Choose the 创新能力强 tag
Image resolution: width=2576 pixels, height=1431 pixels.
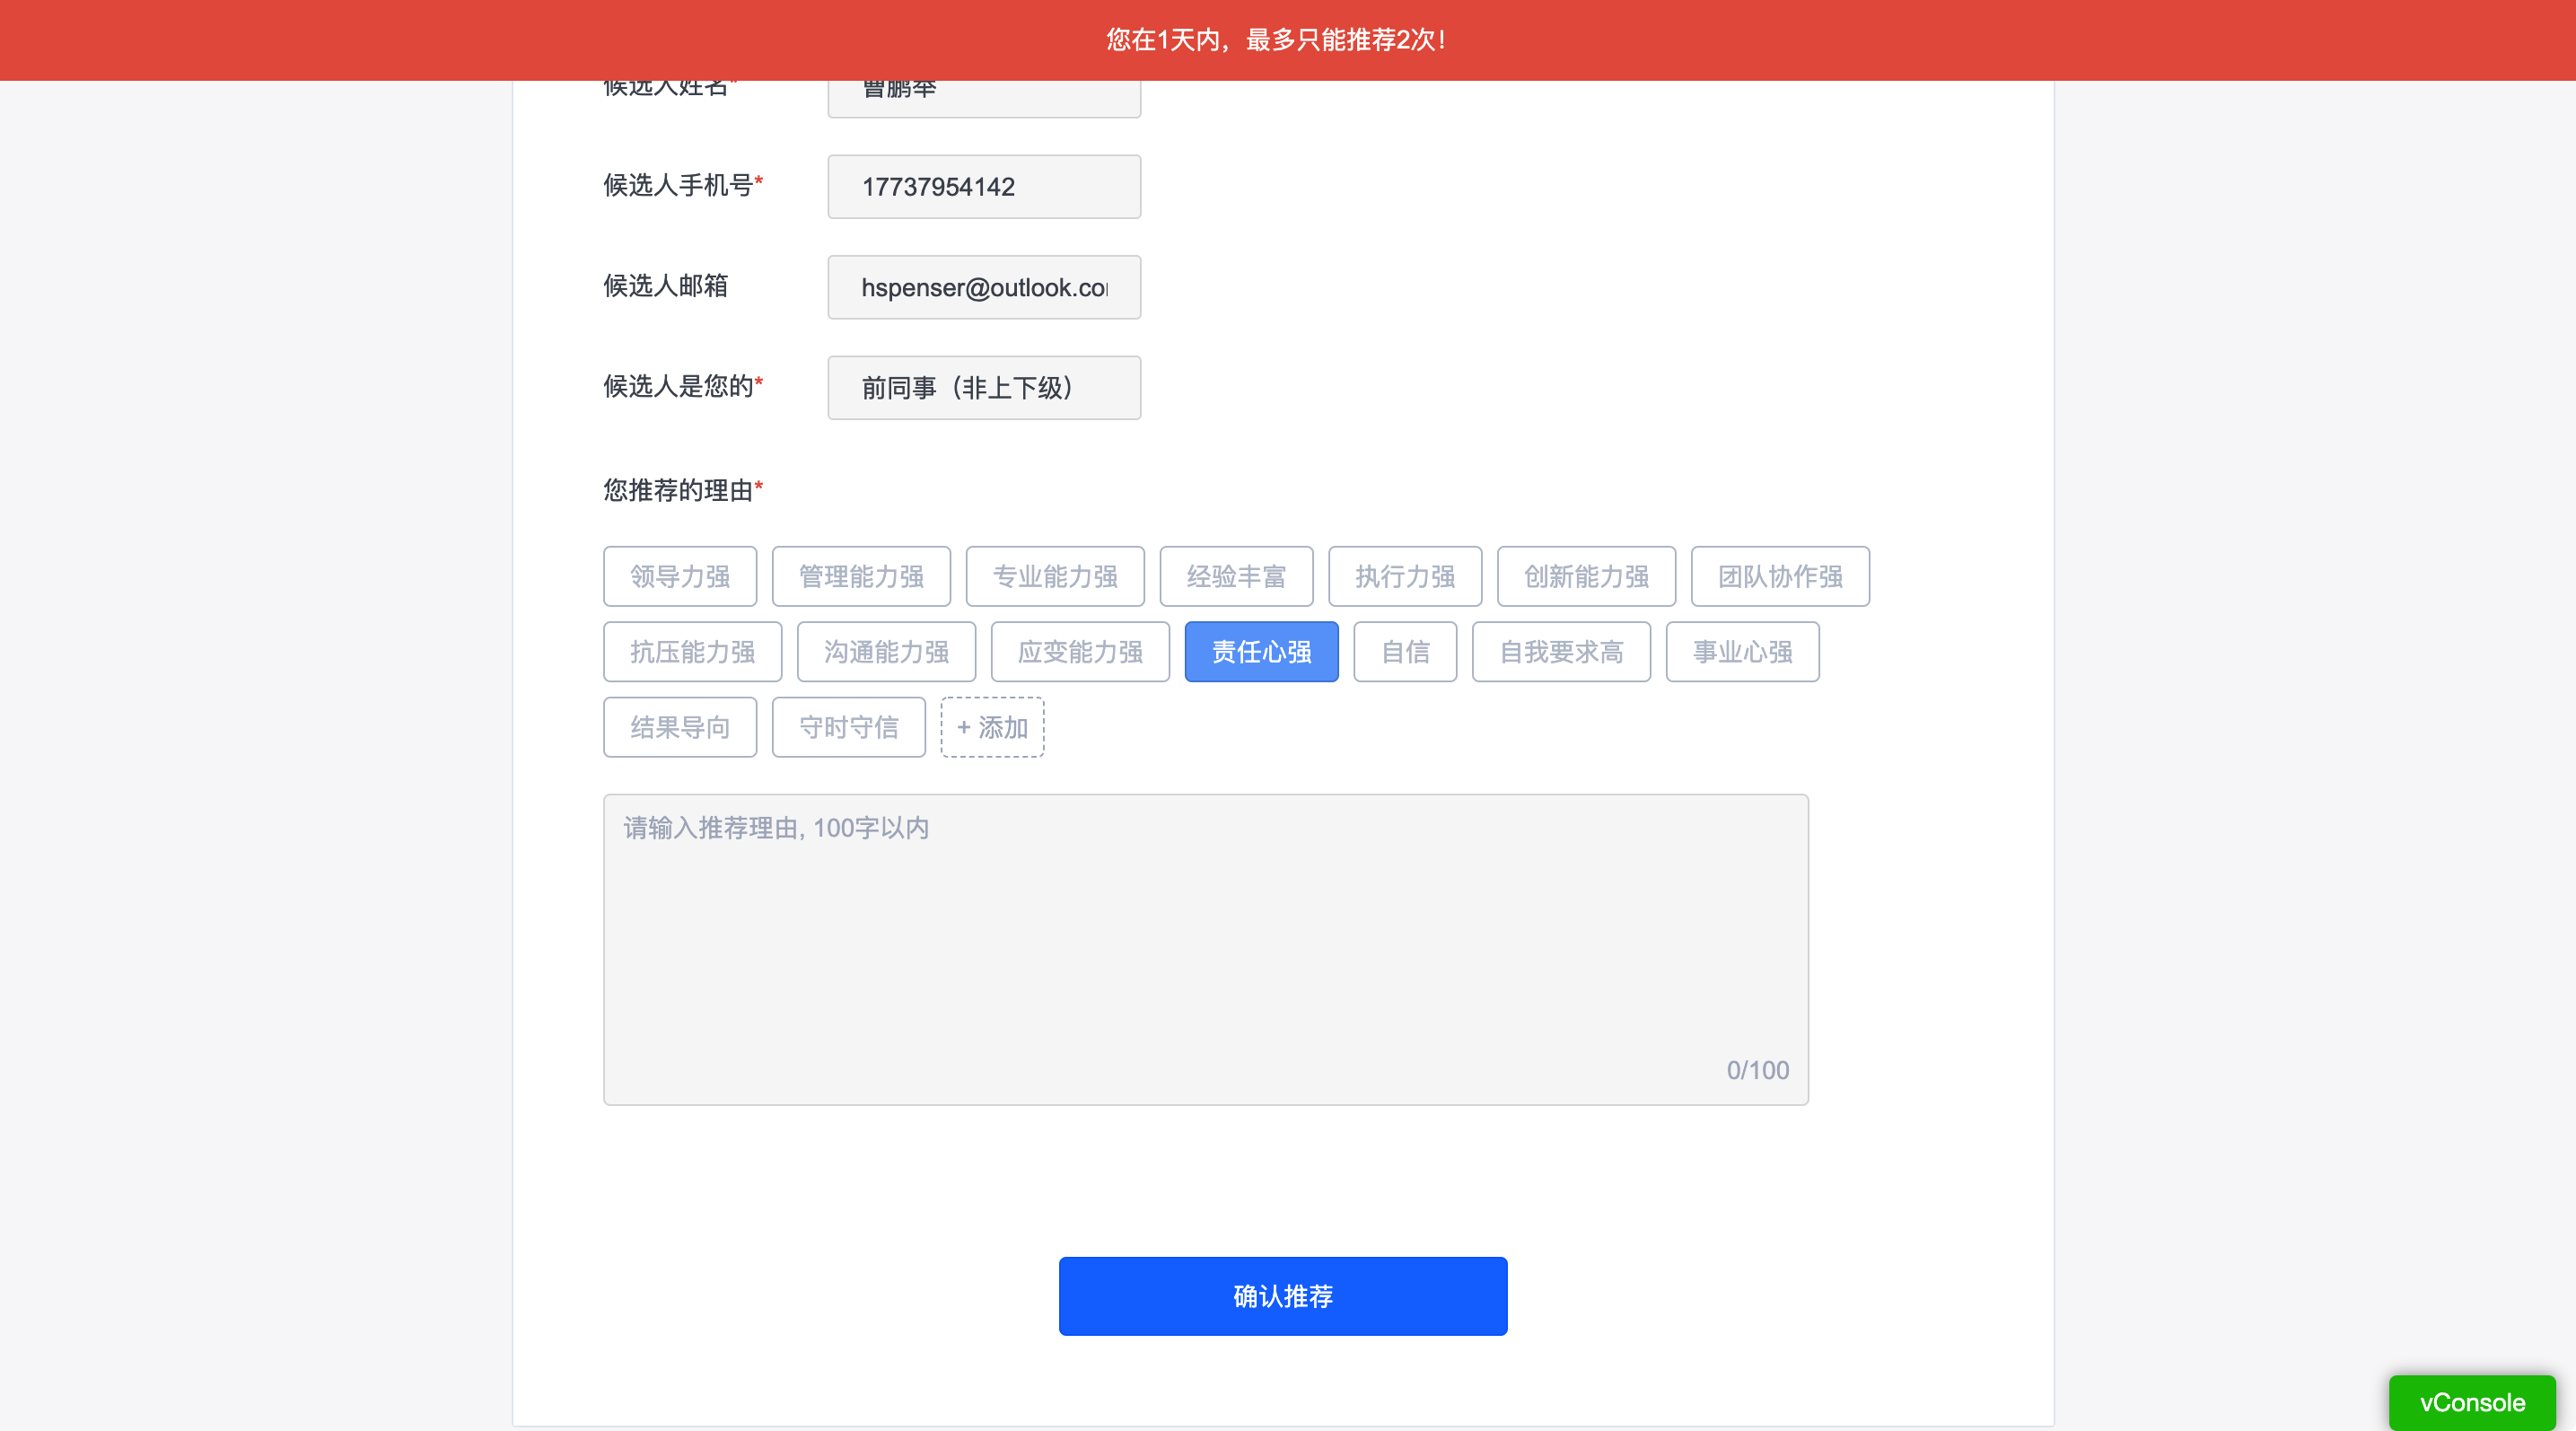tap(1586, 576)
